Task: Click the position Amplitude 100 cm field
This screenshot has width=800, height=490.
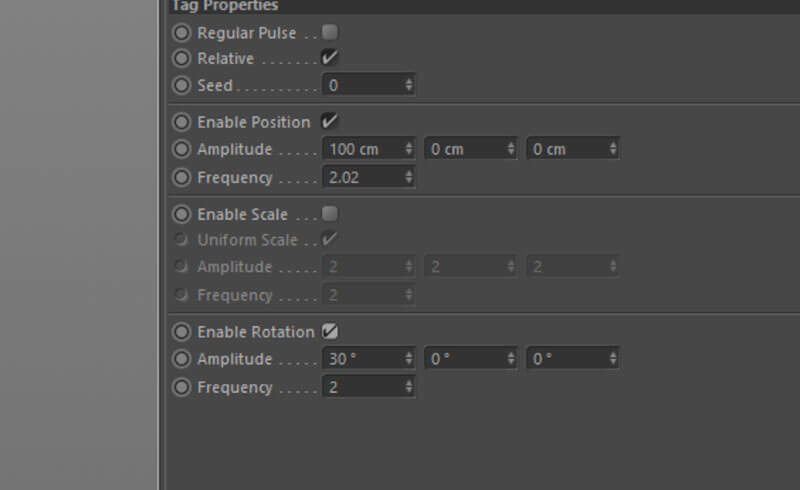Action: pyautogui.click(x=362, y=149)
